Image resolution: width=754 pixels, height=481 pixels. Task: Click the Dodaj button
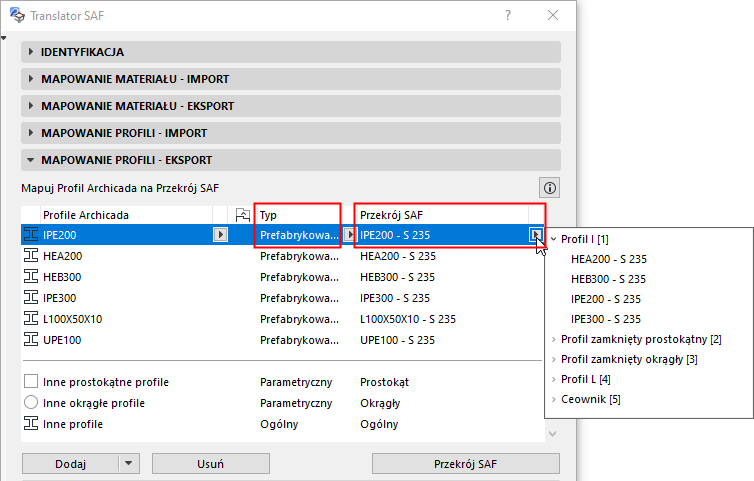click(x=70, y=464)
